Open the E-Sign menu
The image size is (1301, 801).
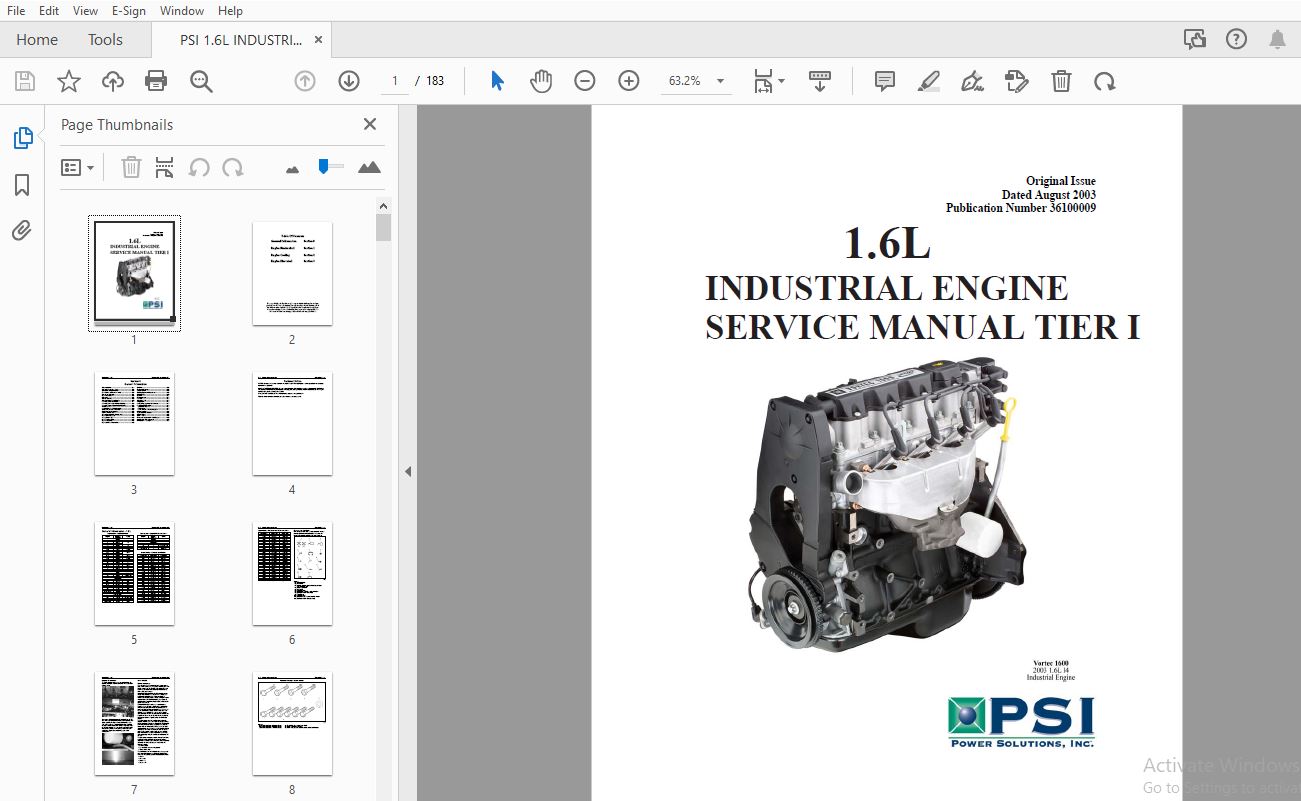129,11
